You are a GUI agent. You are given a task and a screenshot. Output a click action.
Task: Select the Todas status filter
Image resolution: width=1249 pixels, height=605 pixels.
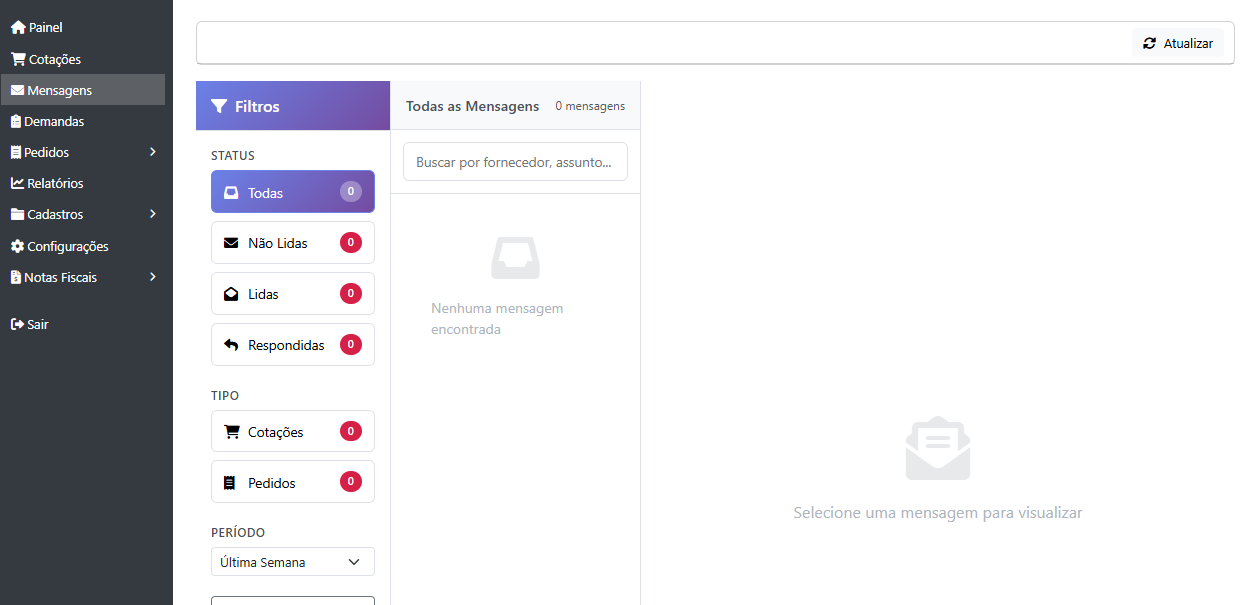tap(292, 192)
